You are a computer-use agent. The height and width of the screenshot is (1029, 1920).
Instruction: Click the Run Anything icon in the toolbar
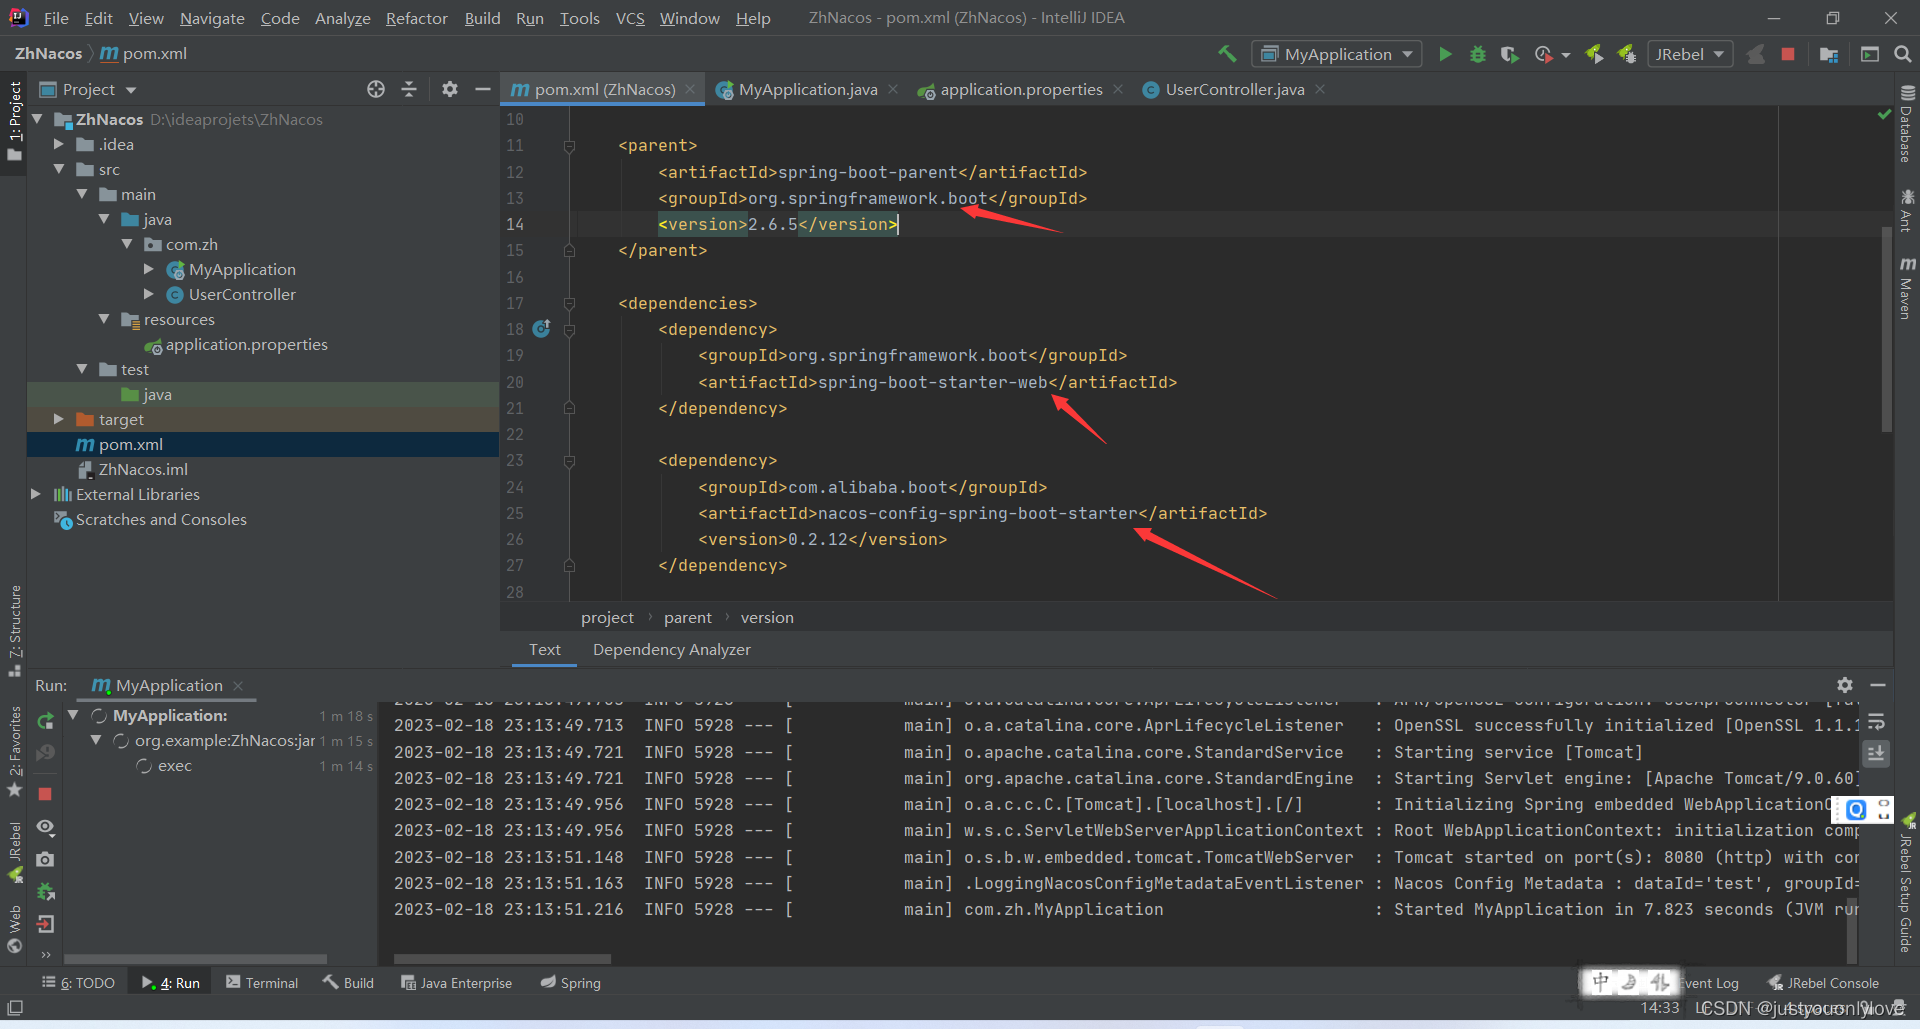coord(1869,54)
